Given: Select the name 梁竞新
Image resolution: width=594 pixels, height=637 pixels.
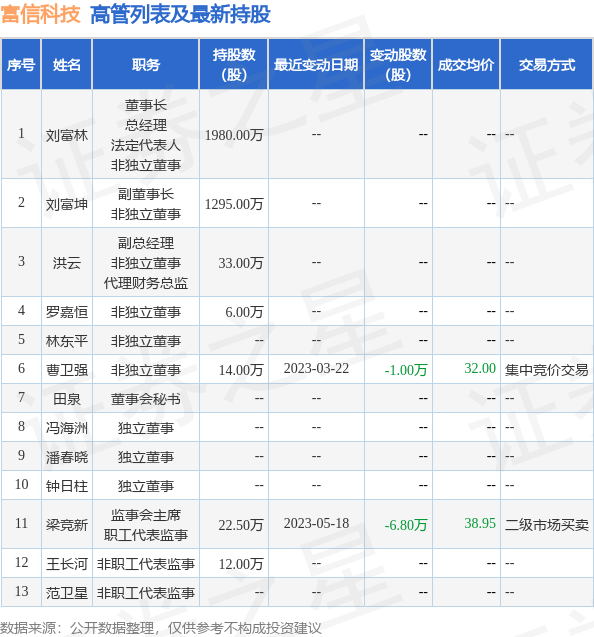Looking at the screenshot, I should pos(67,525).
